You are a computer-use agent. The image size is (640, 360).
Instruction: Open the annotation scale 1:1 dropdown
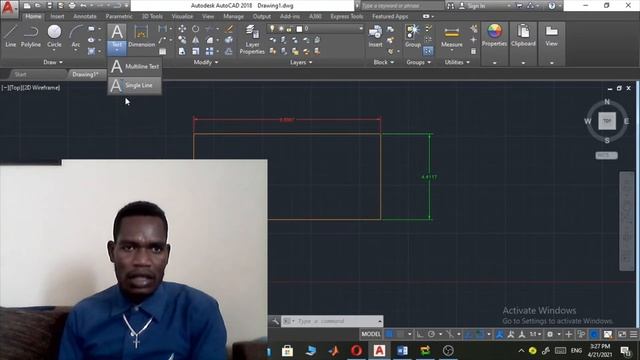[535, 334]
